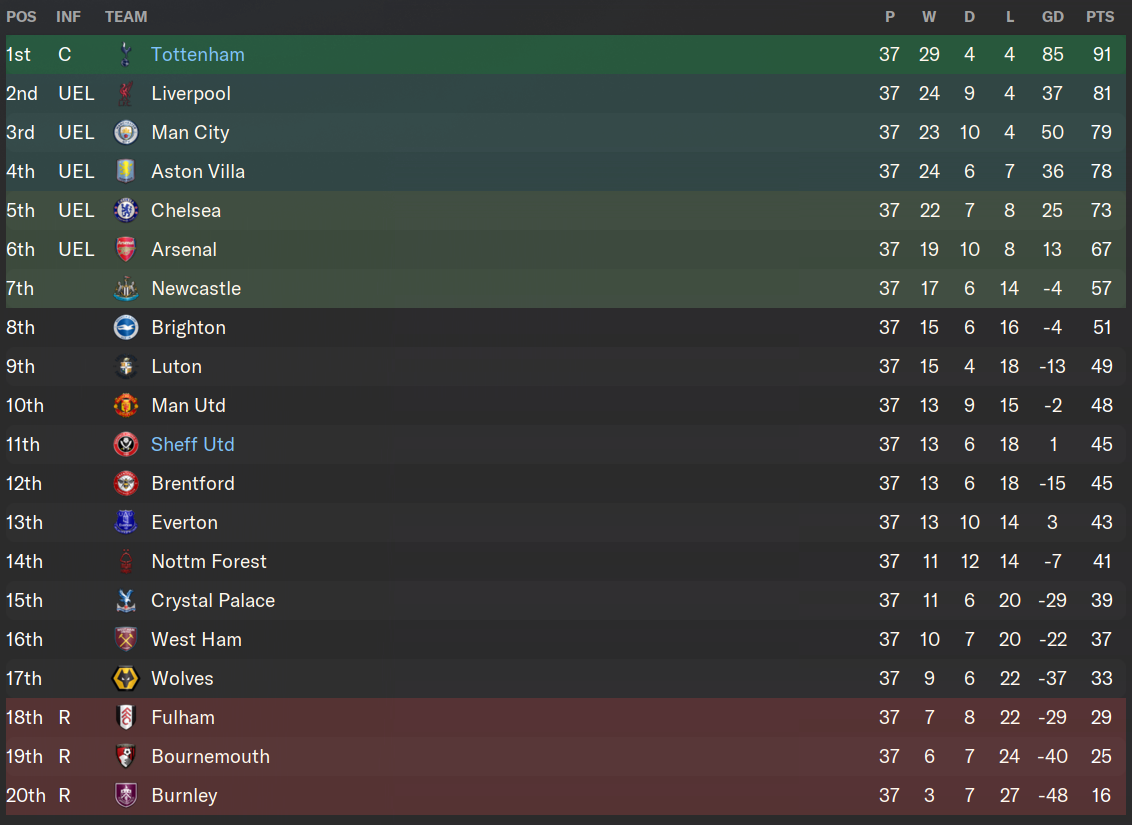Open the Tottenham team link
This screenshot has width=1132, height=825.
[x=197, y=54]
